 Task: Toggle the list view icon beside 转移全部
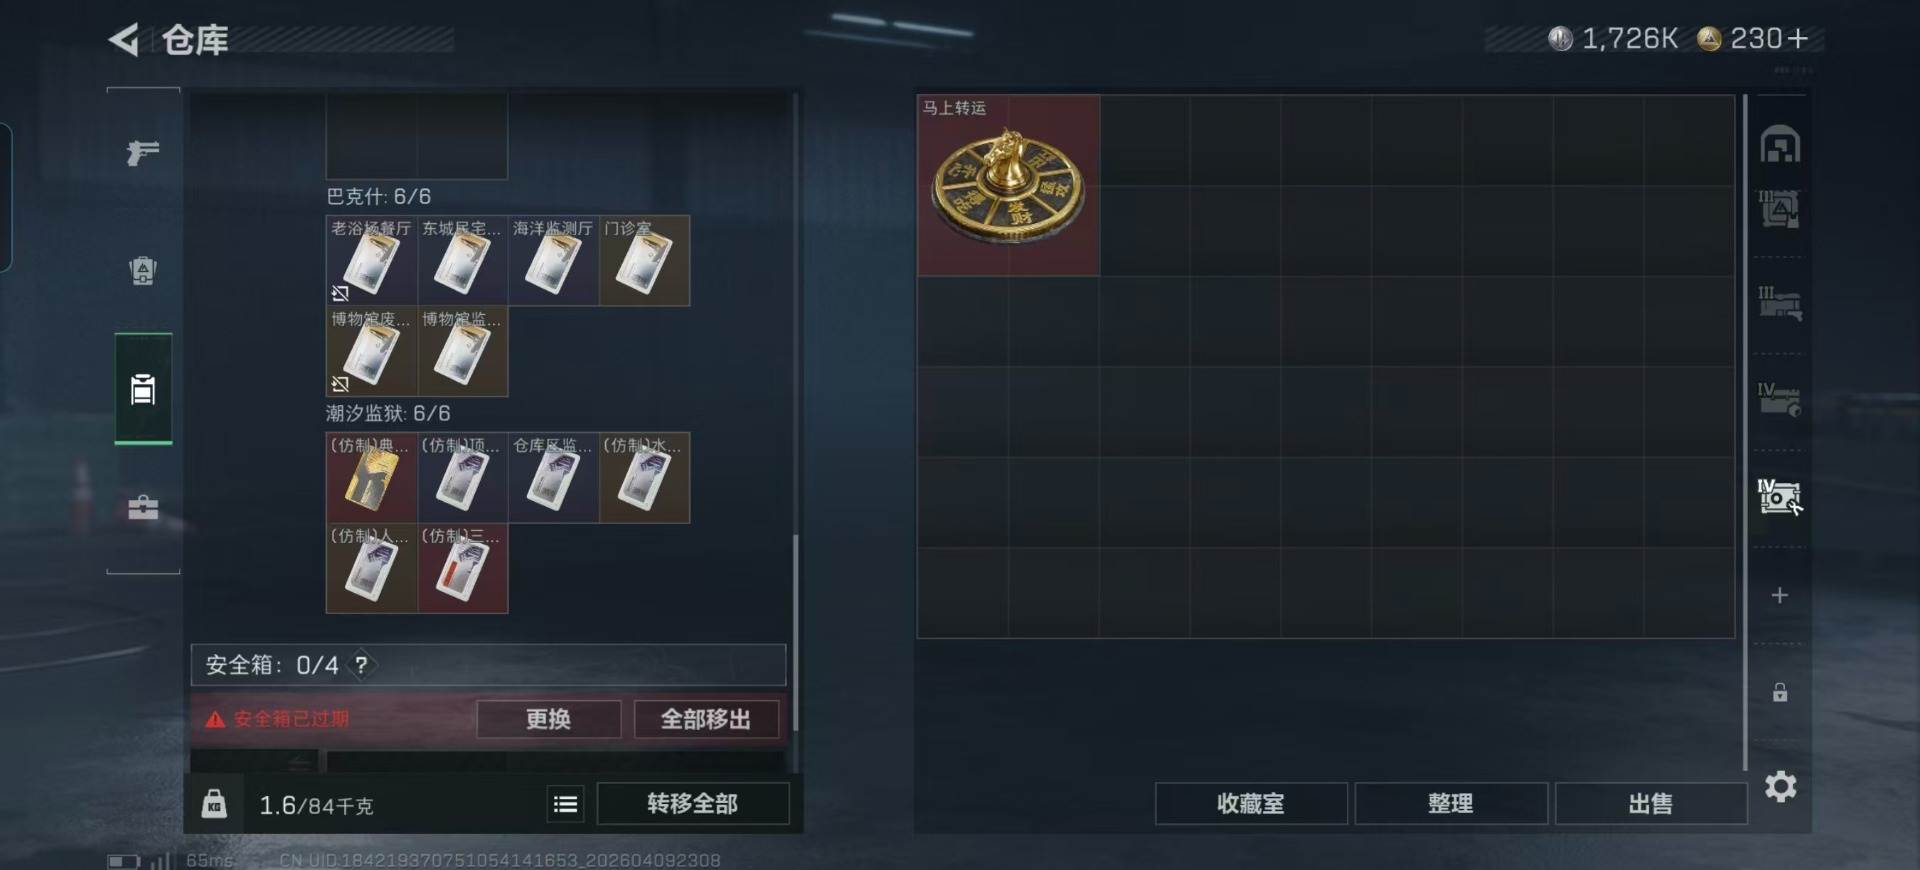click(565, 804)
